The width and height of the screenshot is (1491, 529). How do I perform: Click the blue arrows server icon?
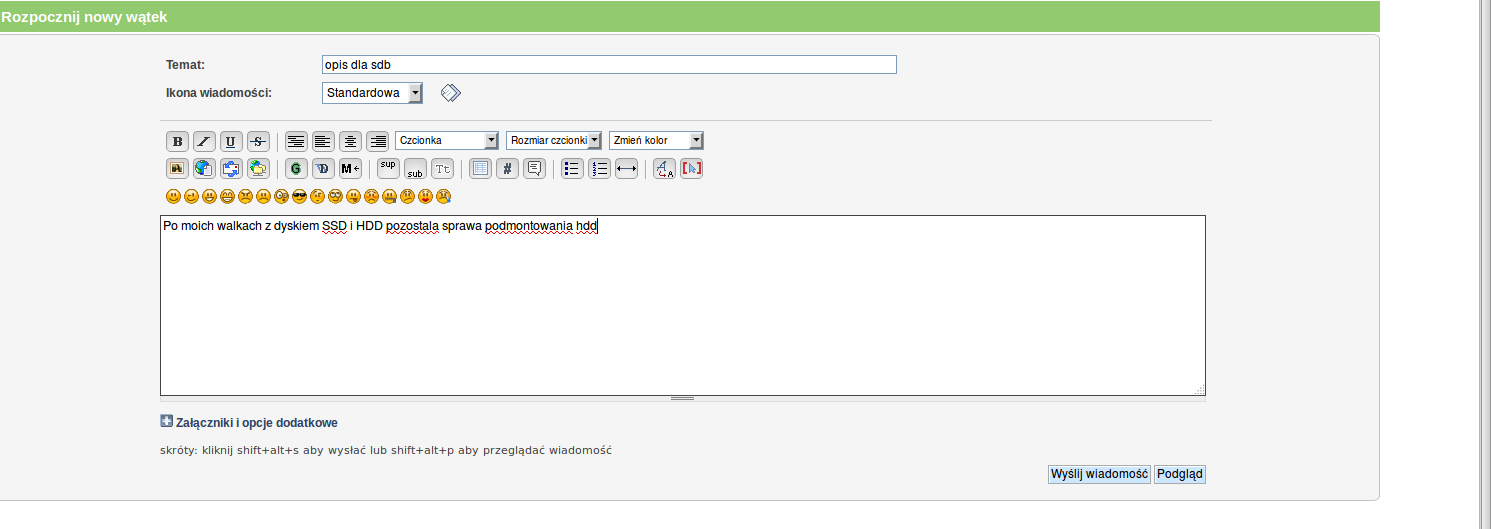(231, 169)
